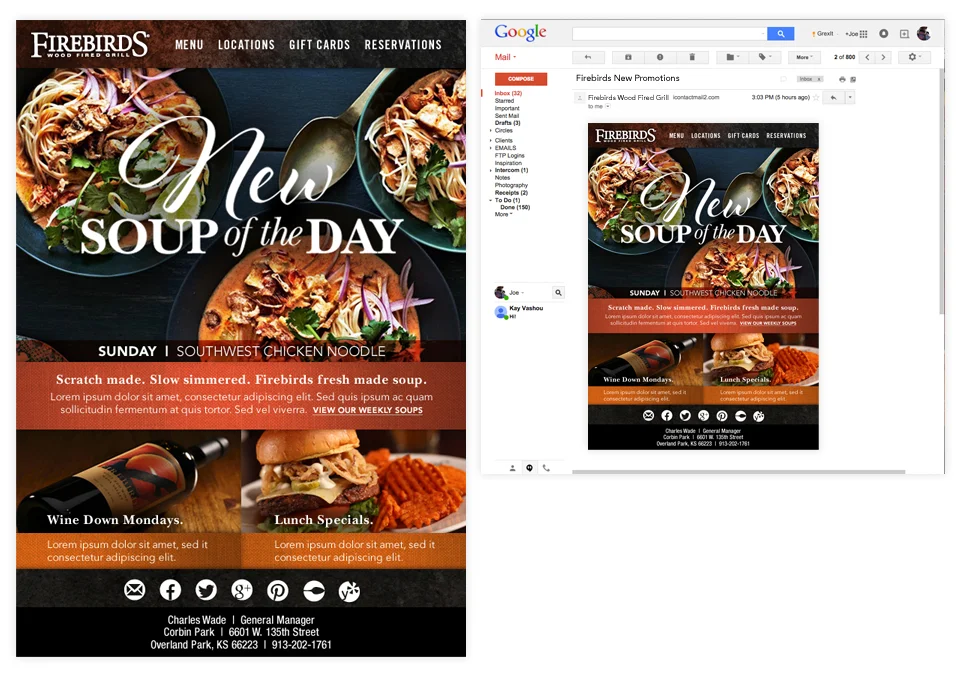This screenshot has height=676, width=960.
Task: Remove the Inbox label with its x
Action: point(819,79)
